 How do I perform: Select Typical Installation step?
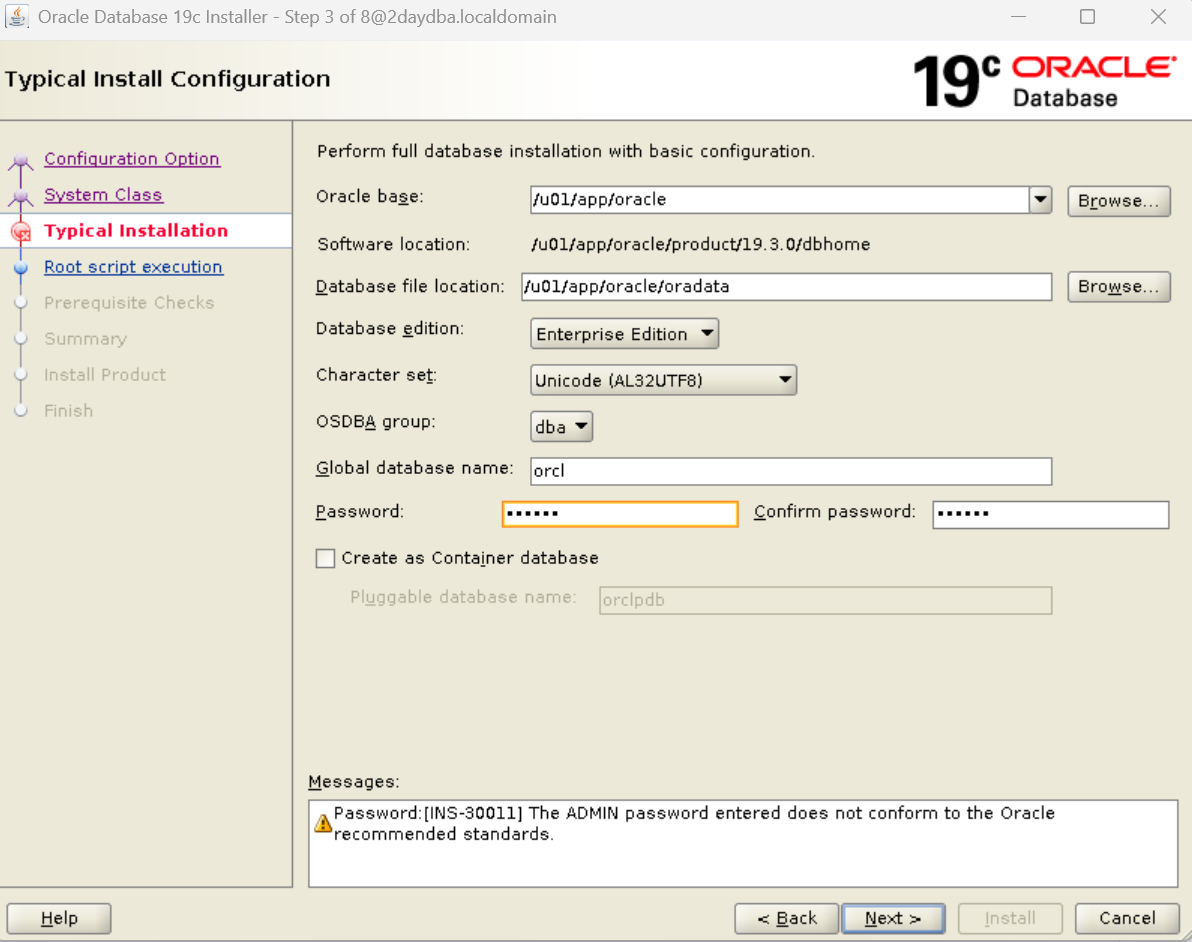pyautogui.click(x=135, y=230)
